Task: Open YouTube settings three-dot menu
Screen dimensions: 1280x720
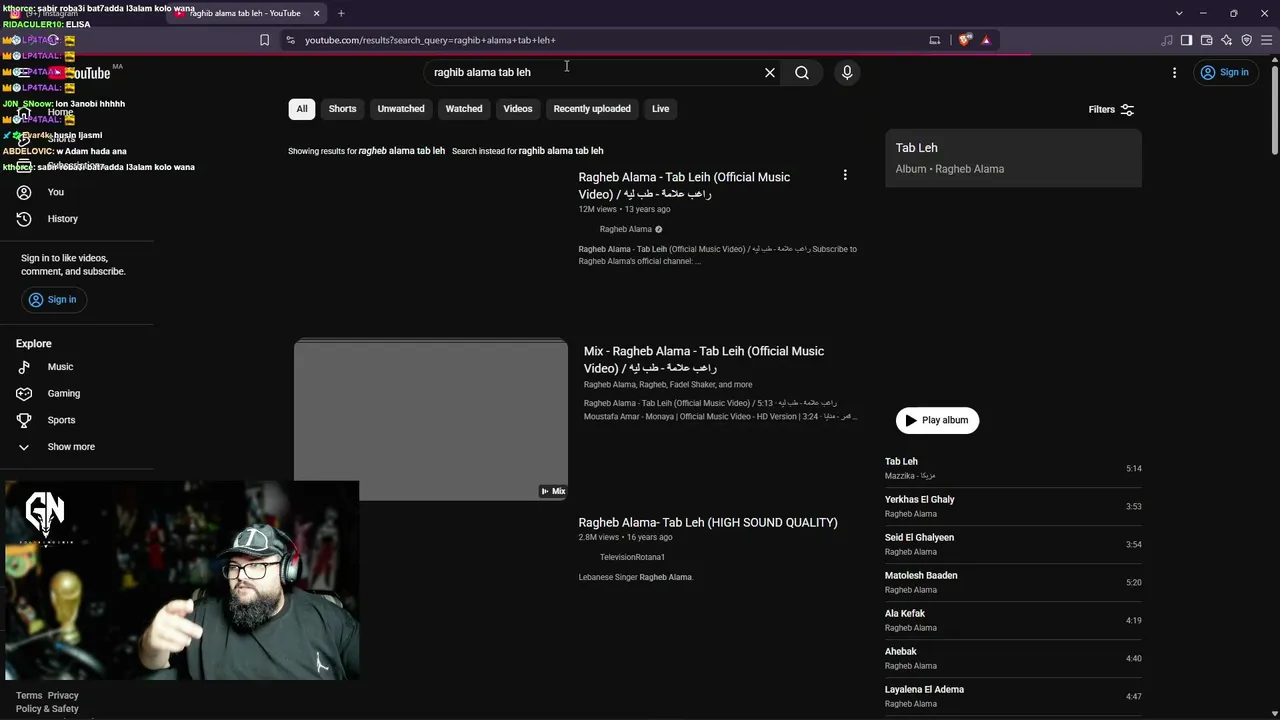Action: 1174,72
